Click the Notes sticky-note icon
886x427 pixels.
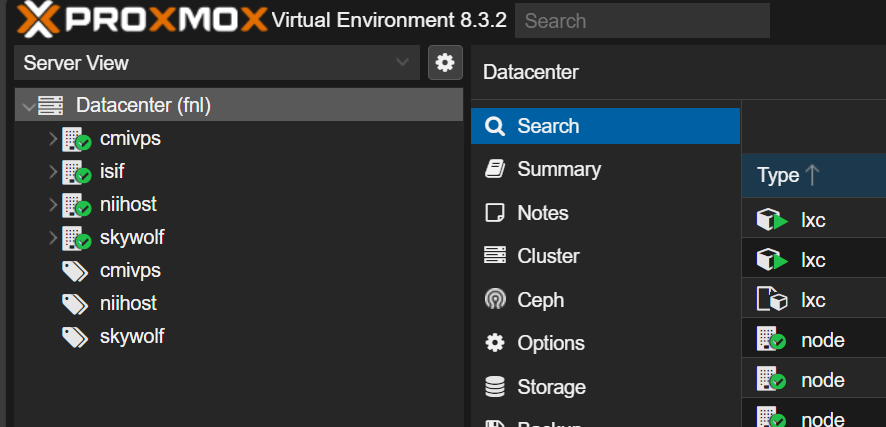(x=495, y=213)
